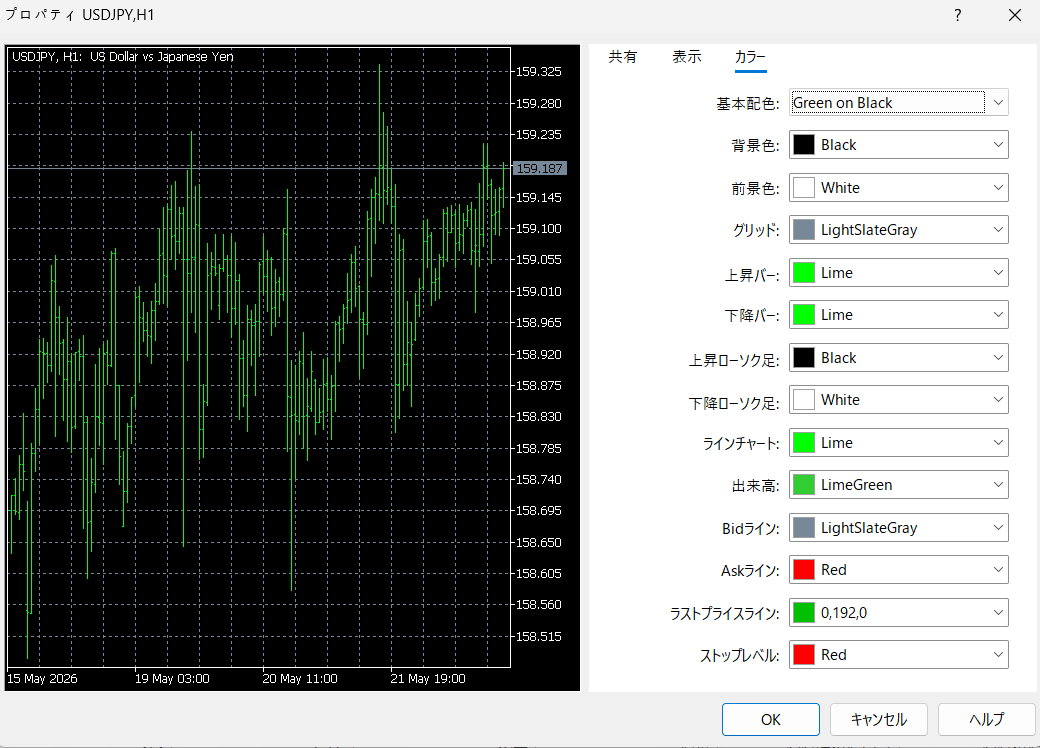The width and height of the screenshot is (1040, 748).
Task: Click the white swatch for 前景色
Action: click(x=804, y=188)
